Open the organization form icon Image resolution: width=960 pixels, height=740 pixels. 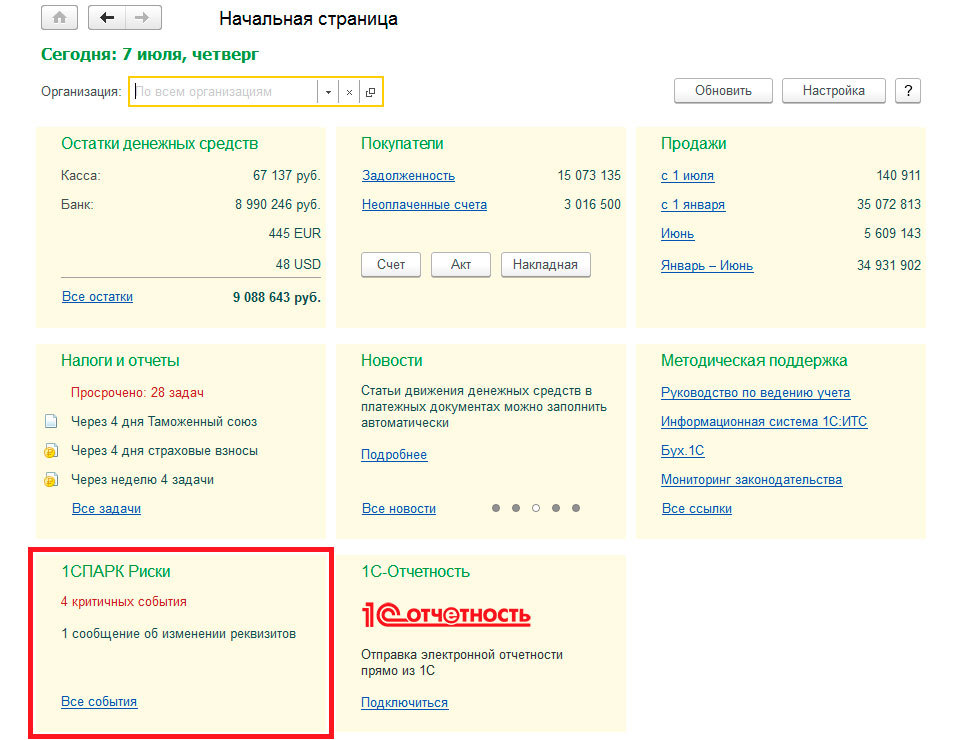point(370,92)
